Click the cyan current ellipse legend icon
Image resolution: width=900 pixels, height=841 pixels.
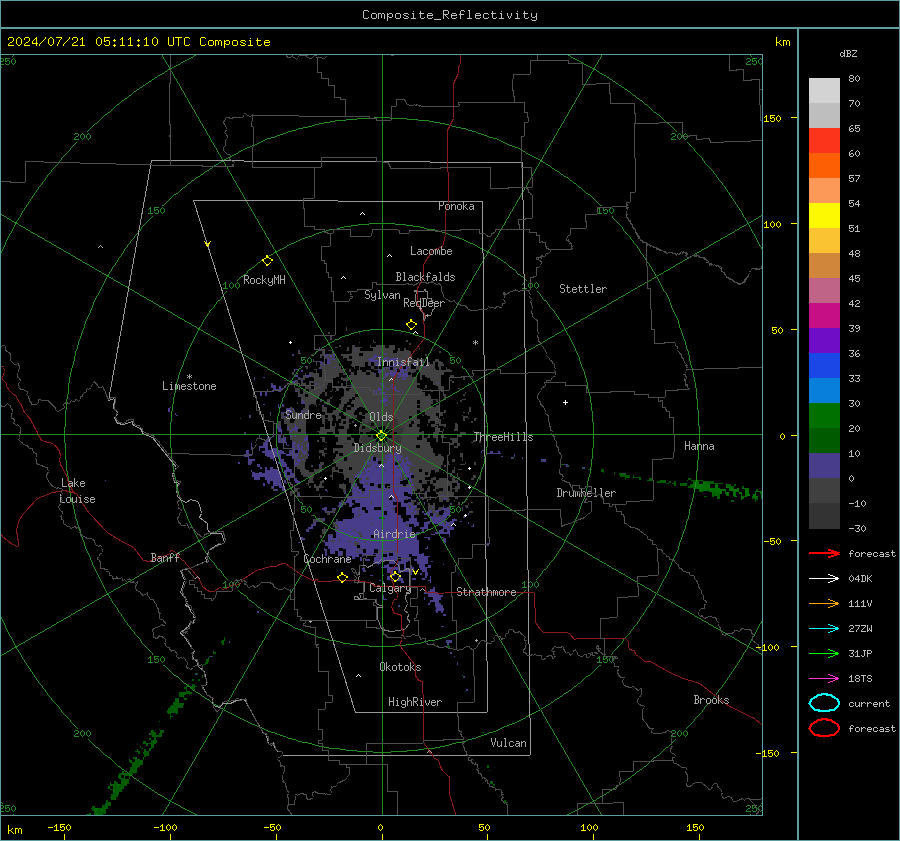coord(824,703)
